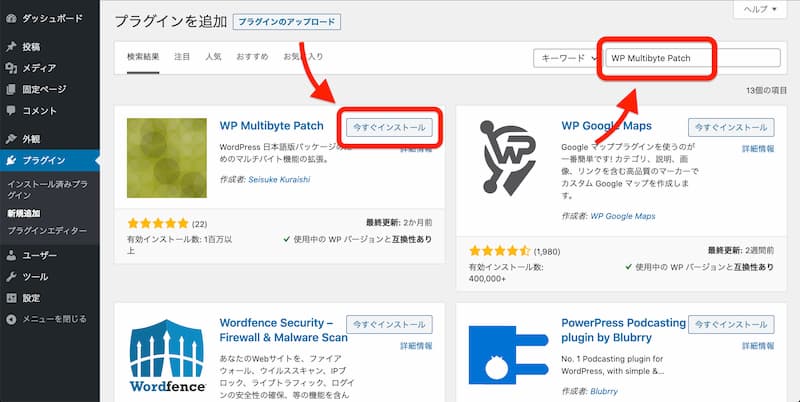
Task: Click the (22) ratings count text
Action: [x=199, y=224]
